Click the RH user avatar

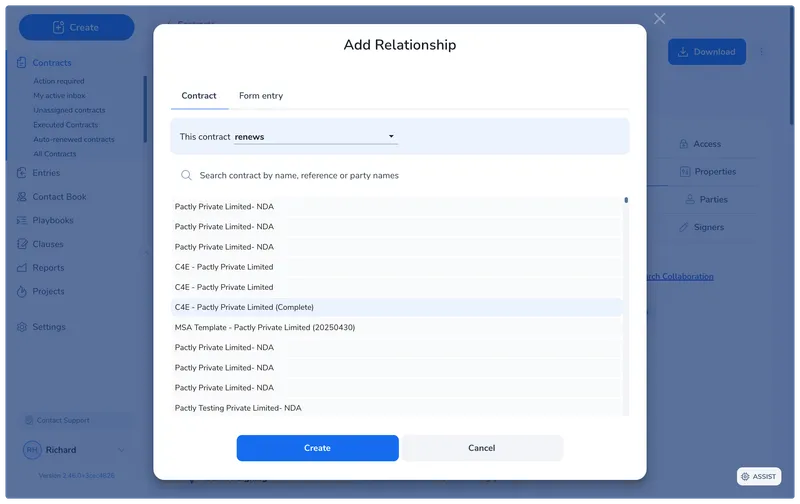coord(32,450)
